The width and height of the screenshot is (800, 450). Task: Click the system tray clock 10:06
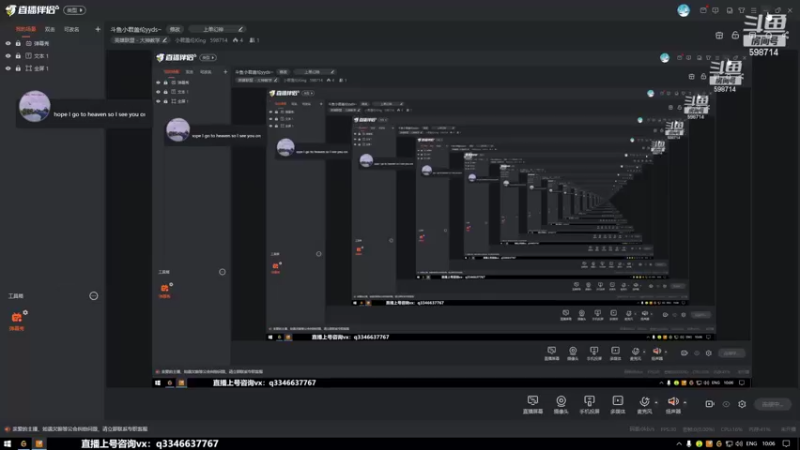tap(769, 444)
